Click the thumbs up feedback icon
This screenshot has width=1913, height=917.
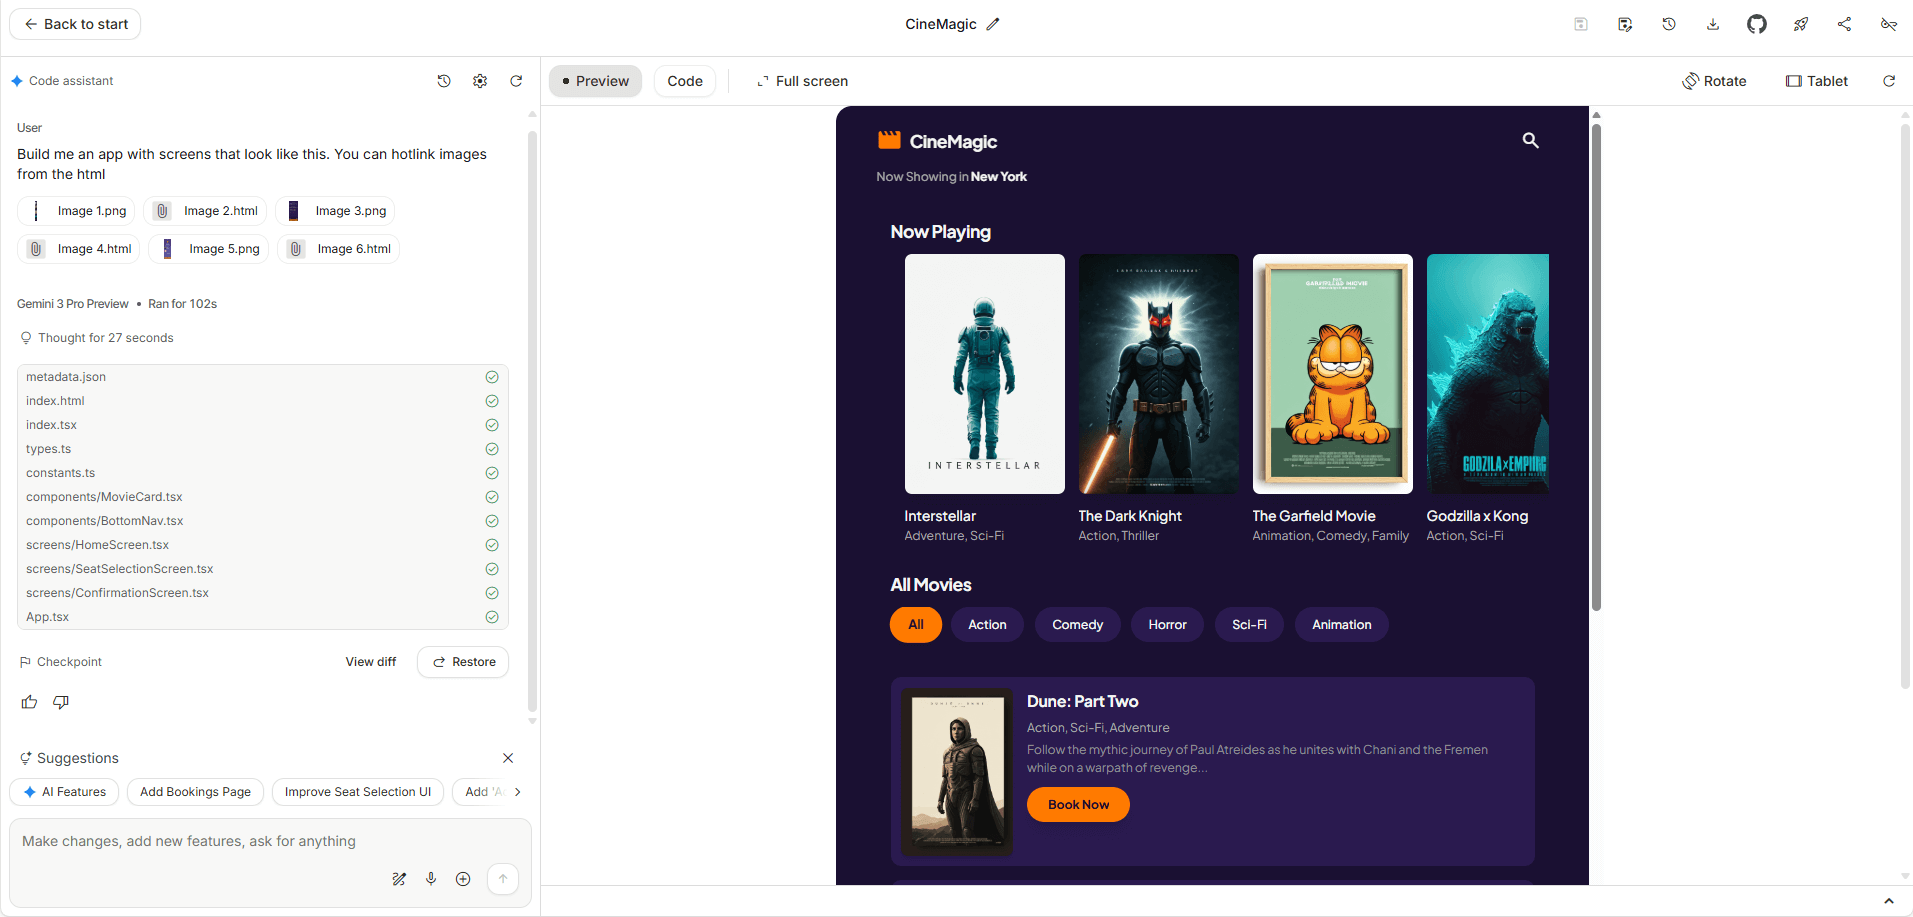point(30,702)
